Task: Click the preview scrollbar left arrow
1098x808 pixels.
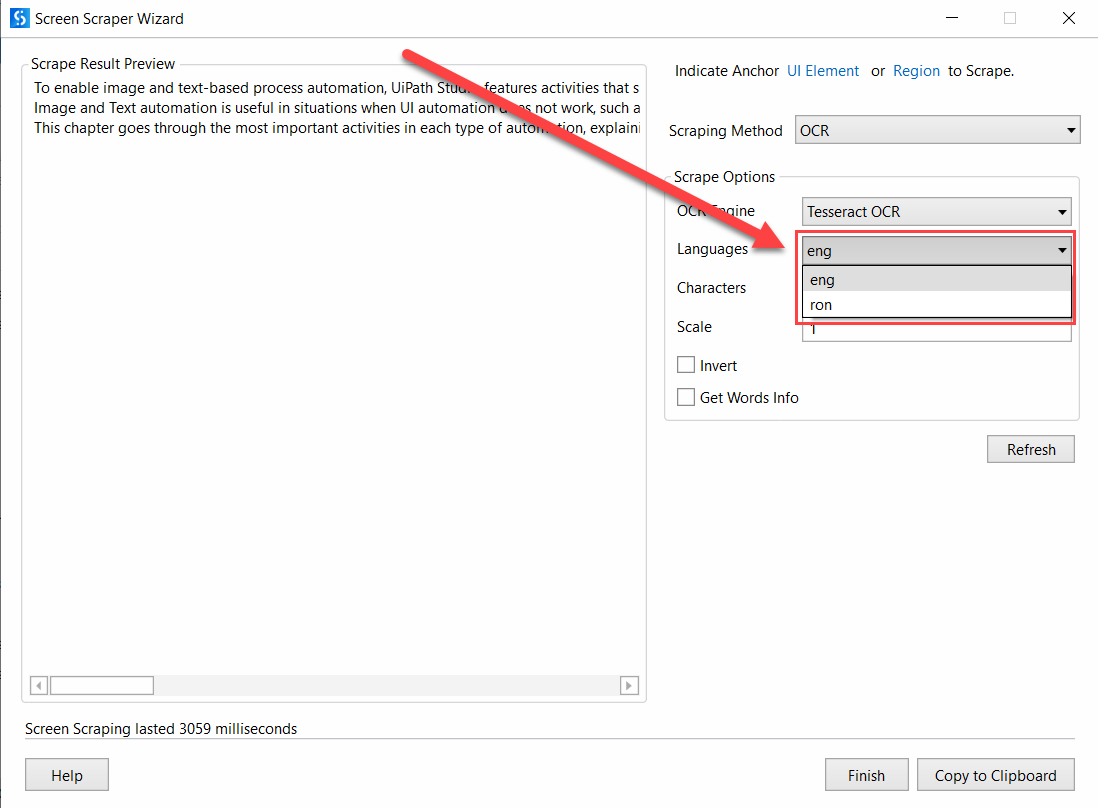Action: coord(39,685)
